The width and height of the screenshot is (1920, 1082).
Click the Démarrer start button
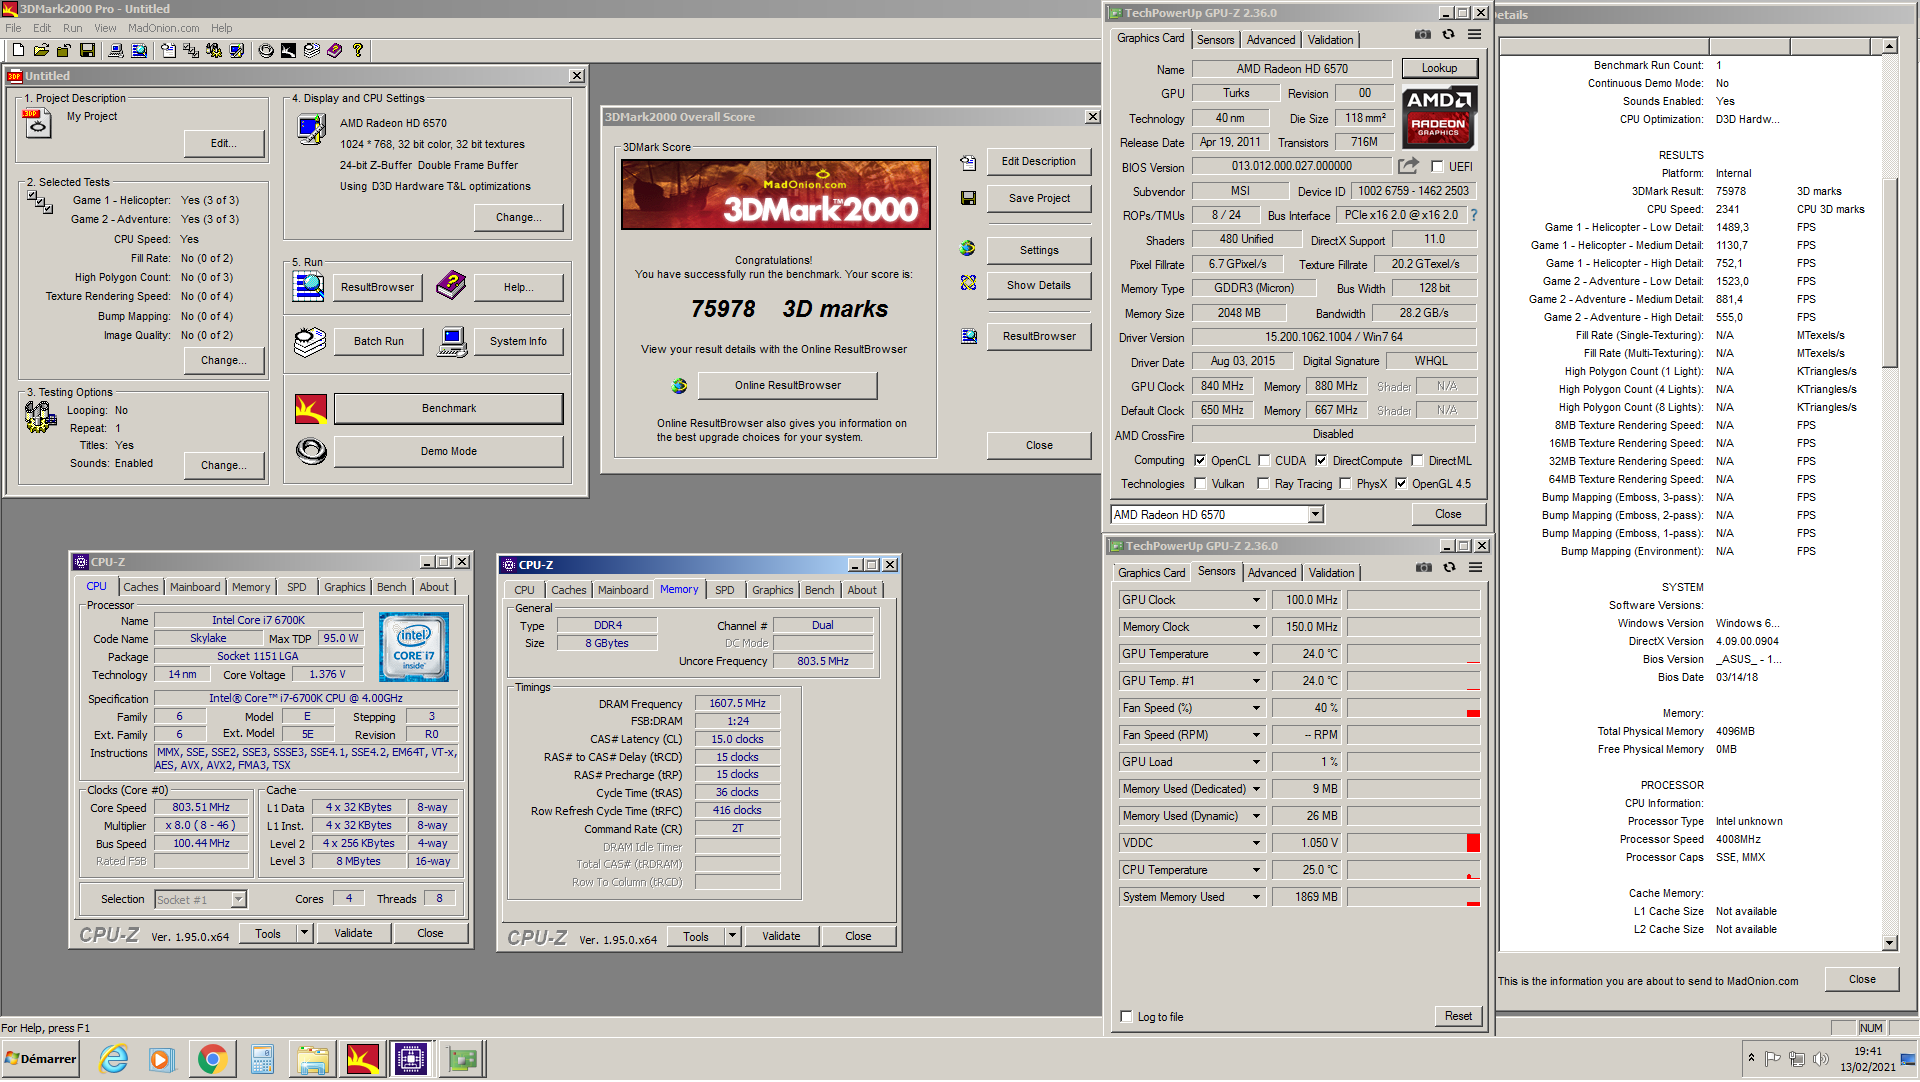tap(40, 1060)
